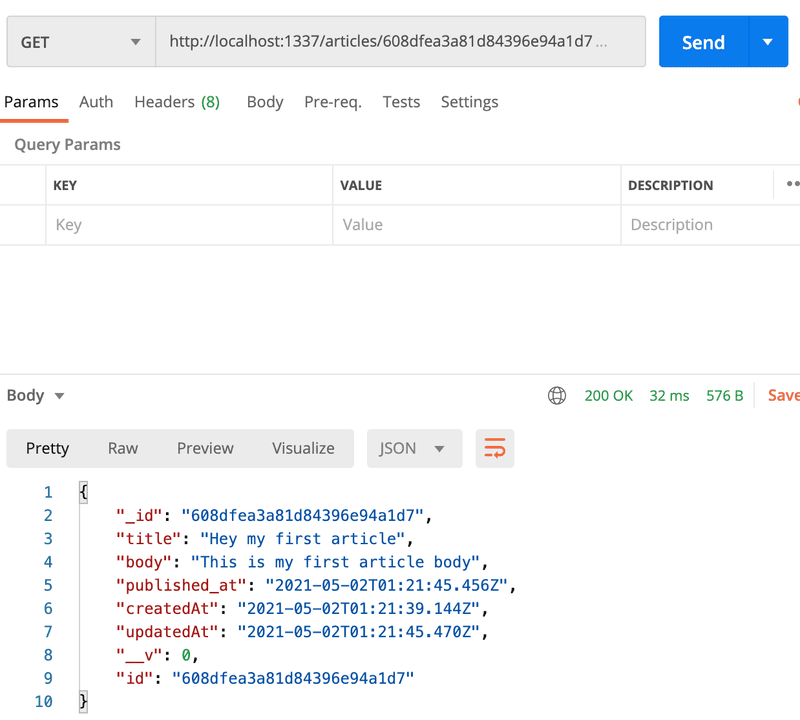
Task: Open the Tests tab
Action: point(401,102)
